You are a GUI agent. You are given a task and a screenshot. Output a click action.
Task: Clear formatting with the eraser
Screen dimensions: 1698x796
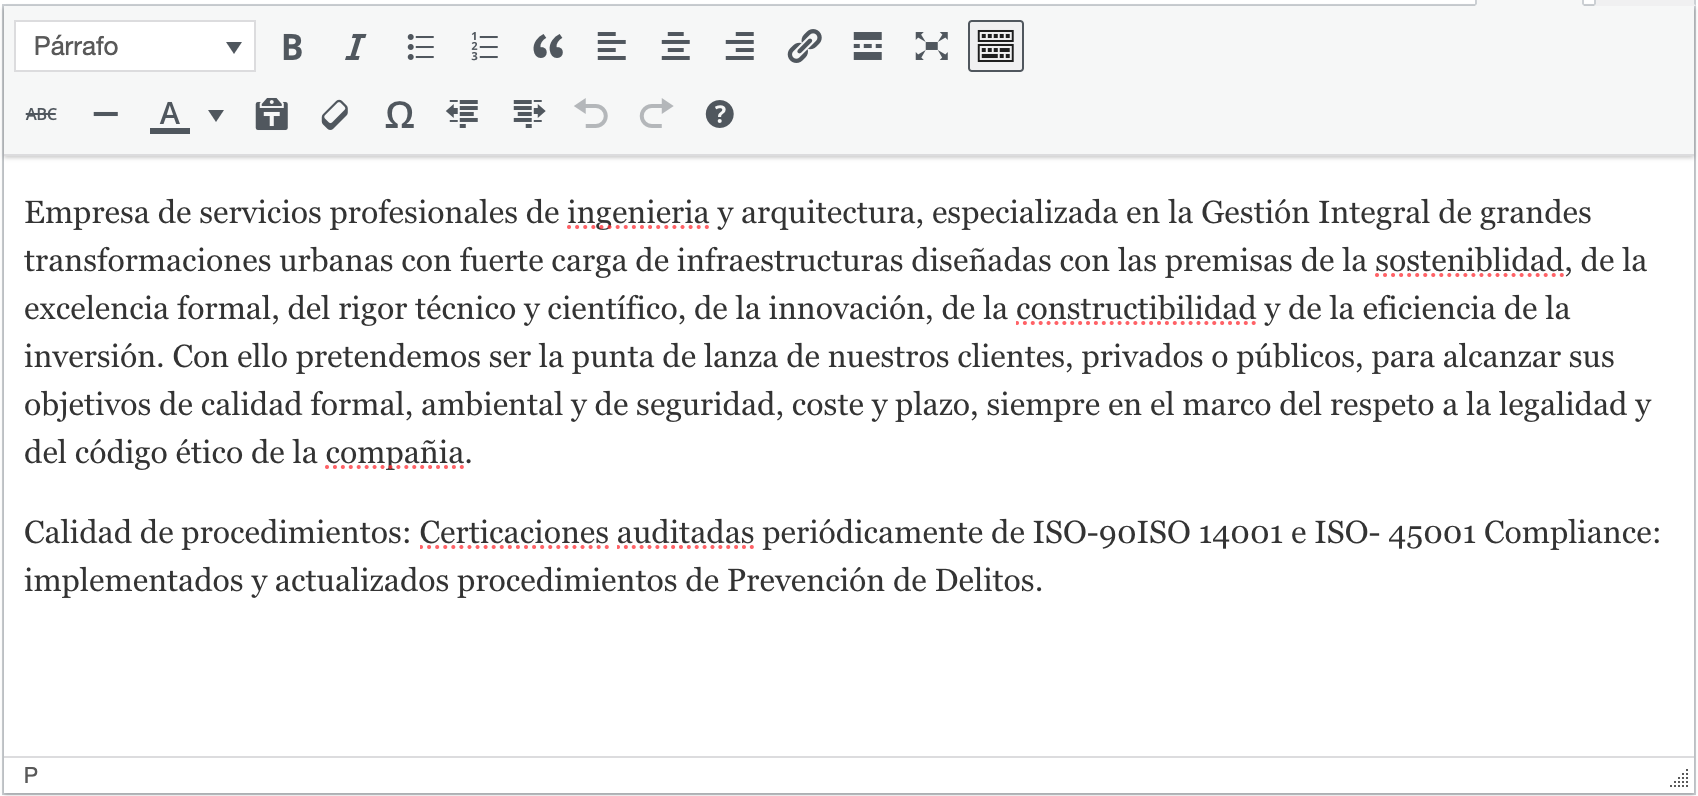335,114
